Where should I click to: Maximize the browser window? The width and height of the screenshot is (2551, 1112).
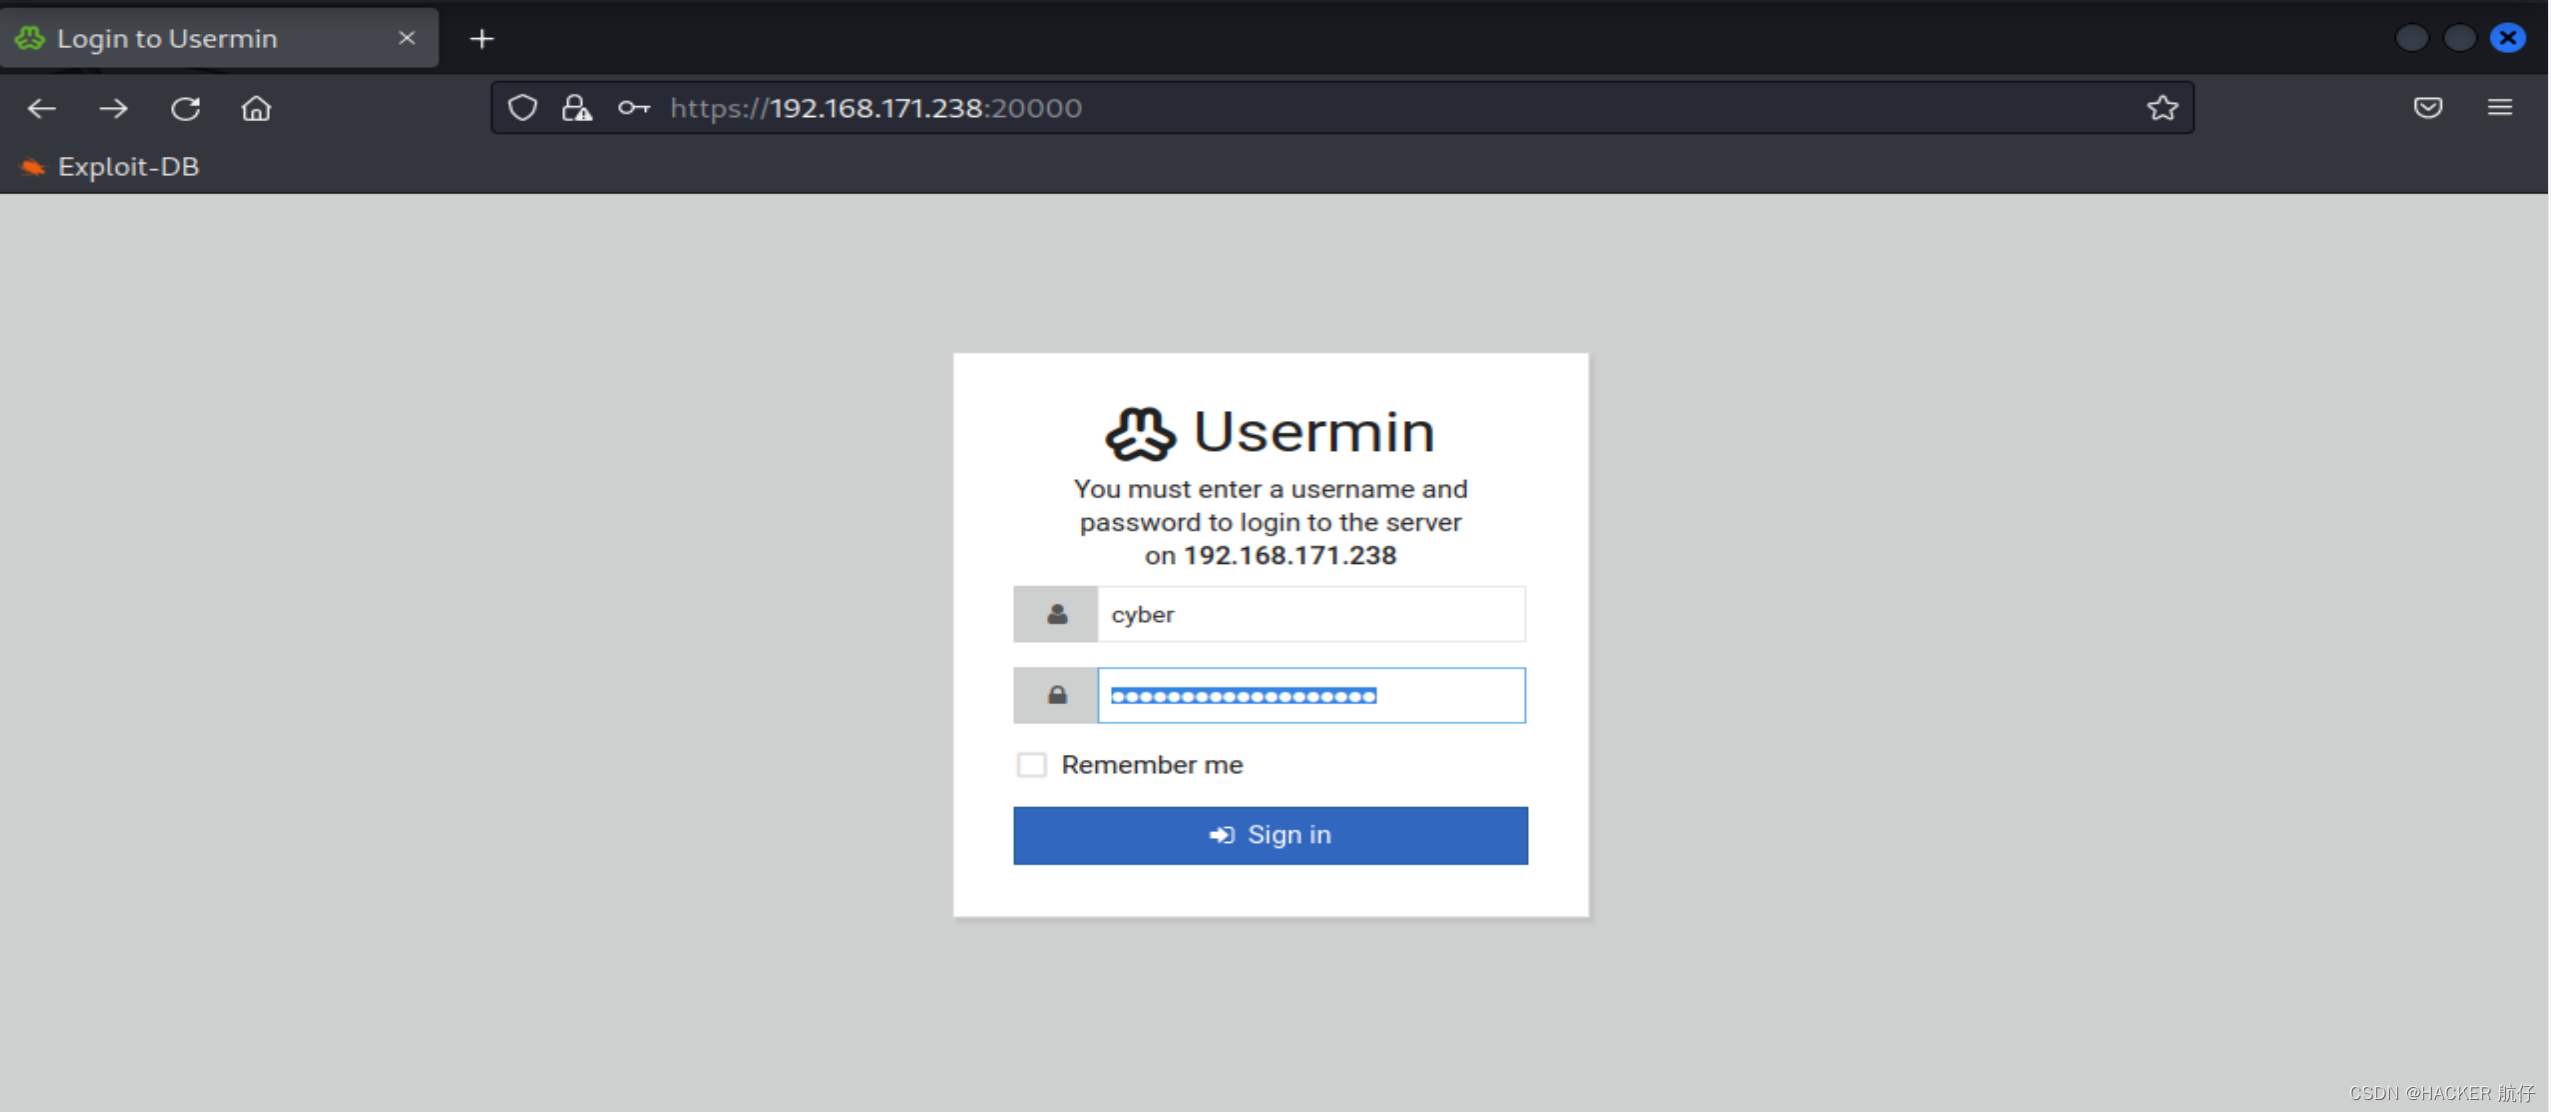2459,38
